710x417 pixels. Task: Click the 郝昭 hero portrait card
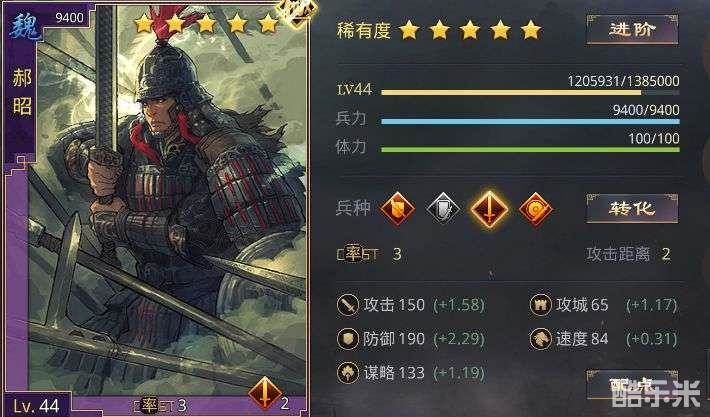tap(156, 208)
